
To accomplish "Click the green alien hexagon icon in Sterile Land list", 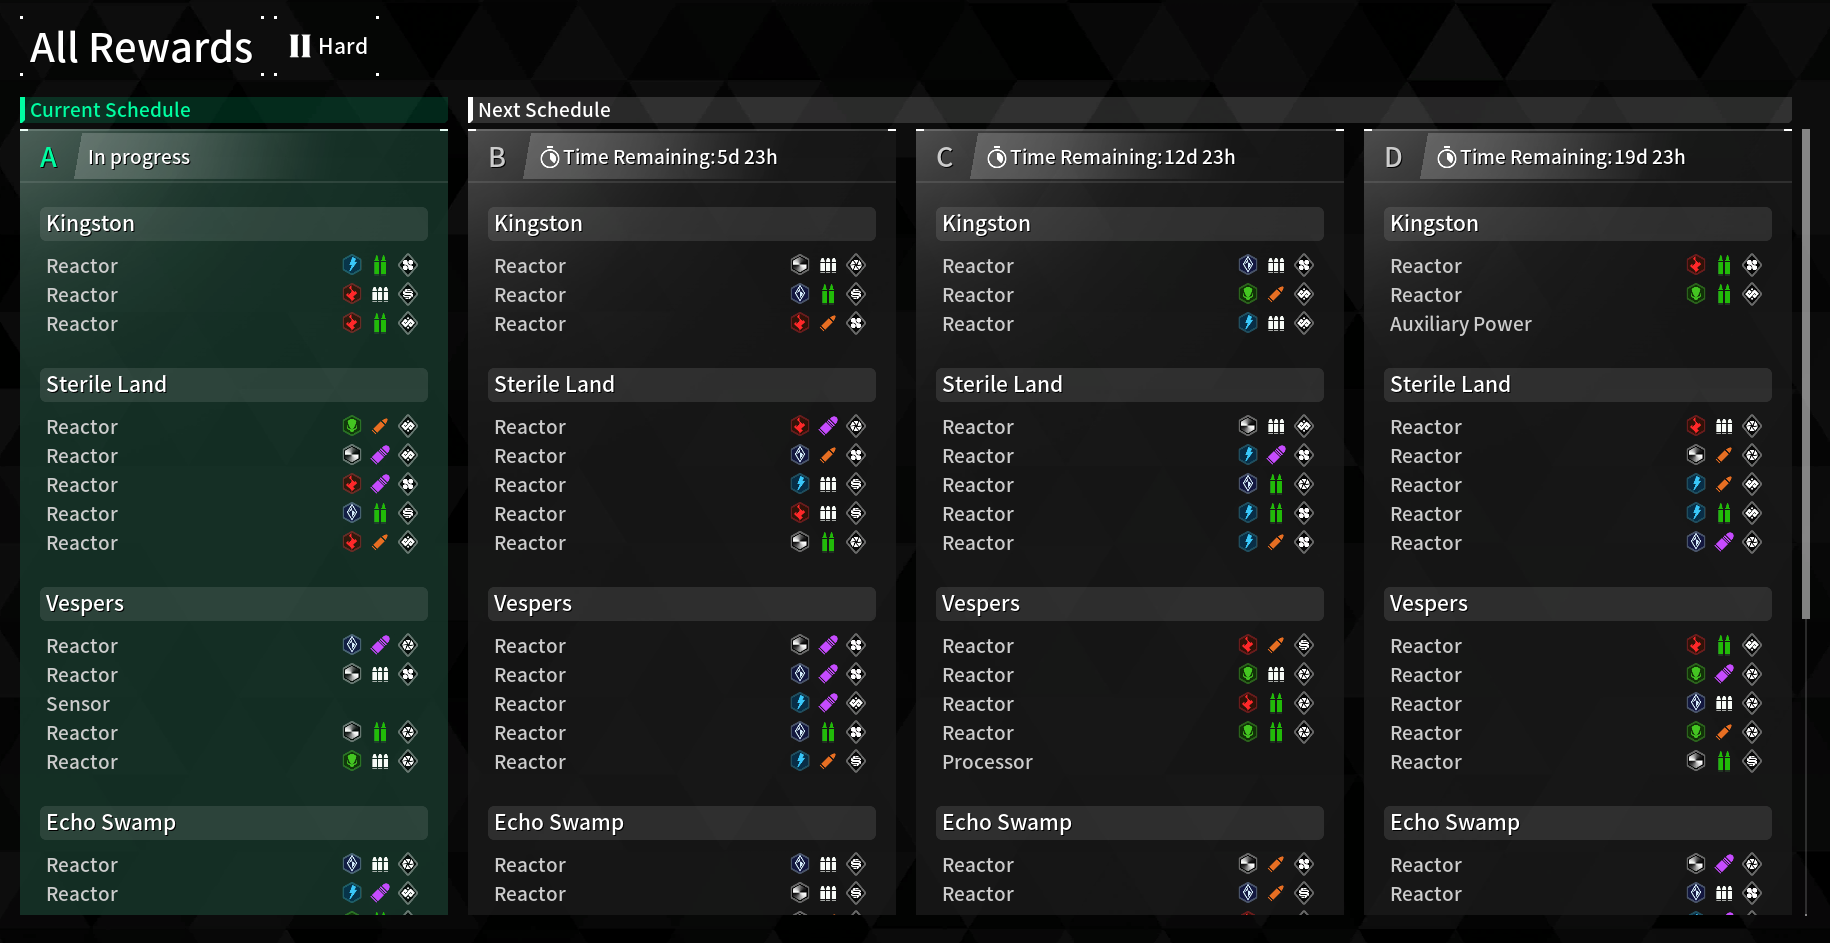I will 351,425.
